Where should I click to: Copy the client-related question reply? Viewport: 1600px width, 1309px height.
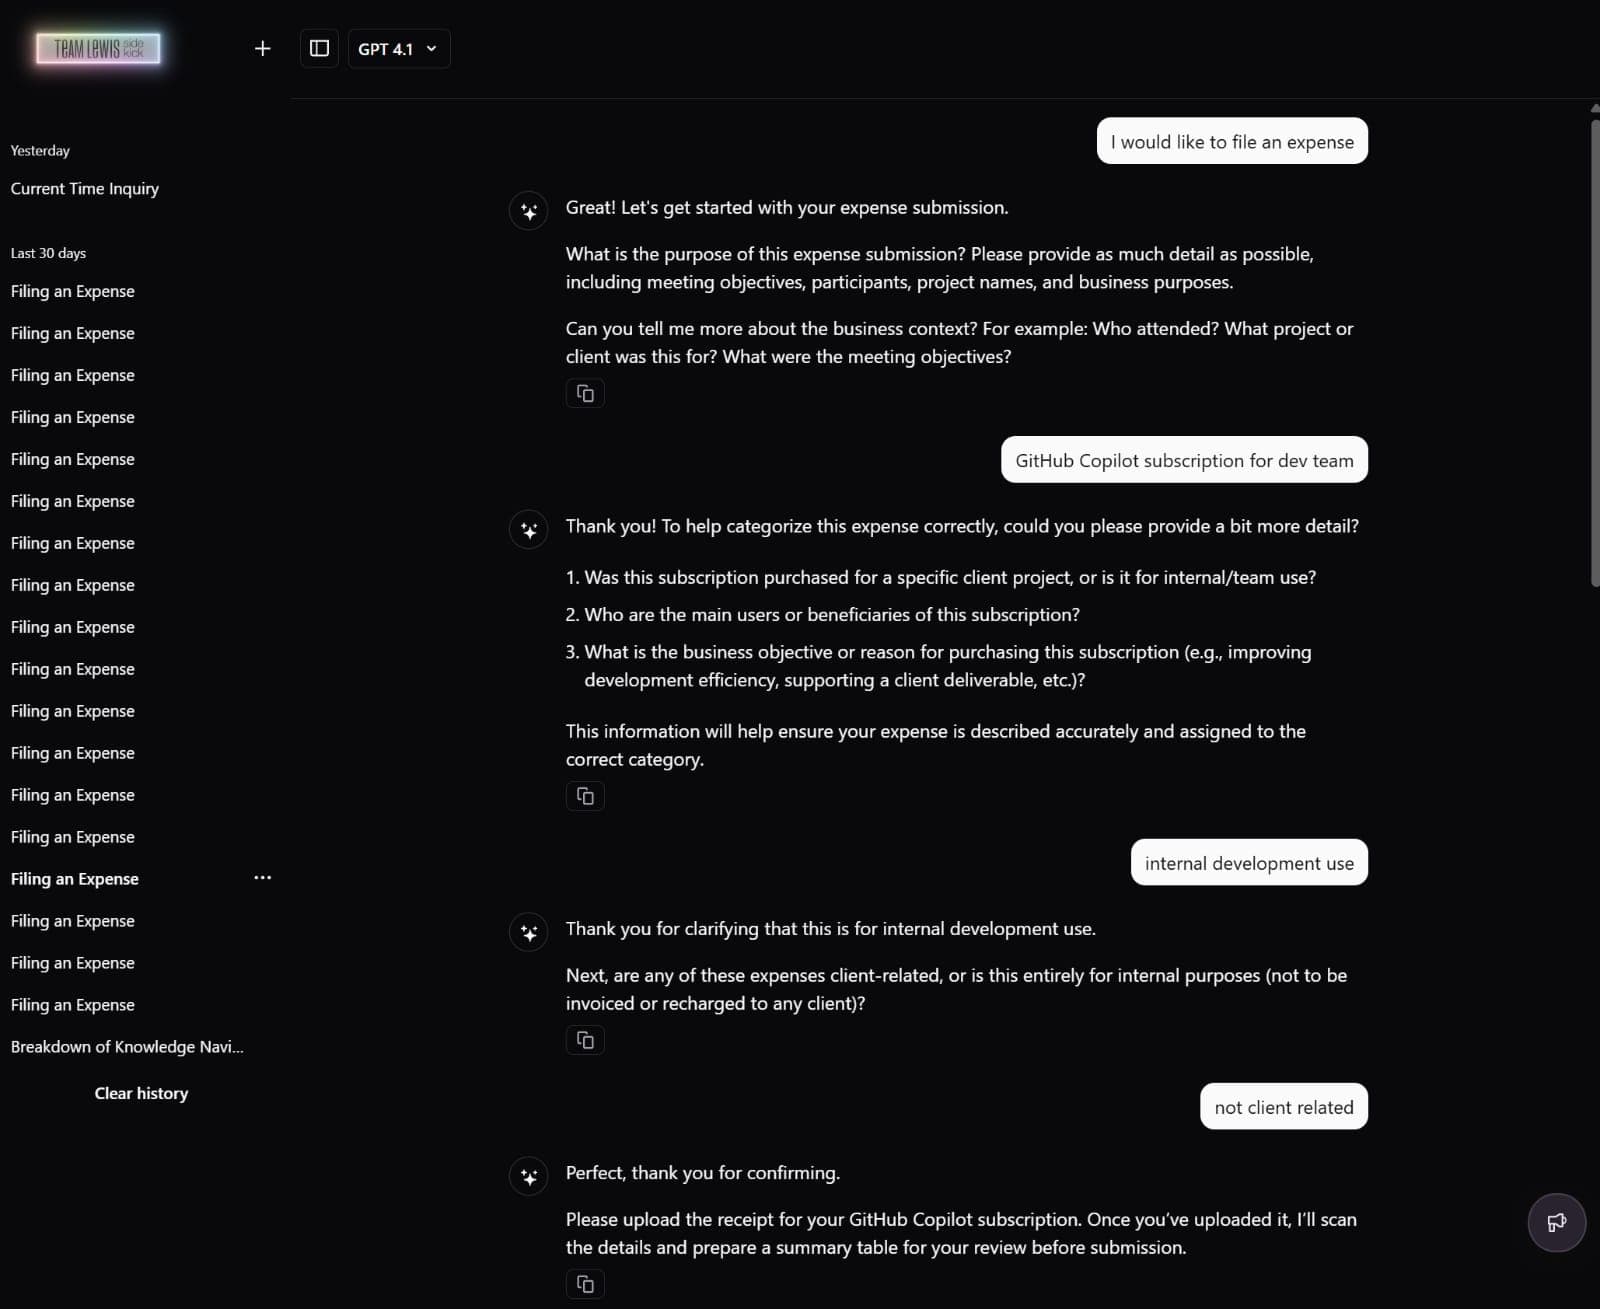tap(585, 1040)
